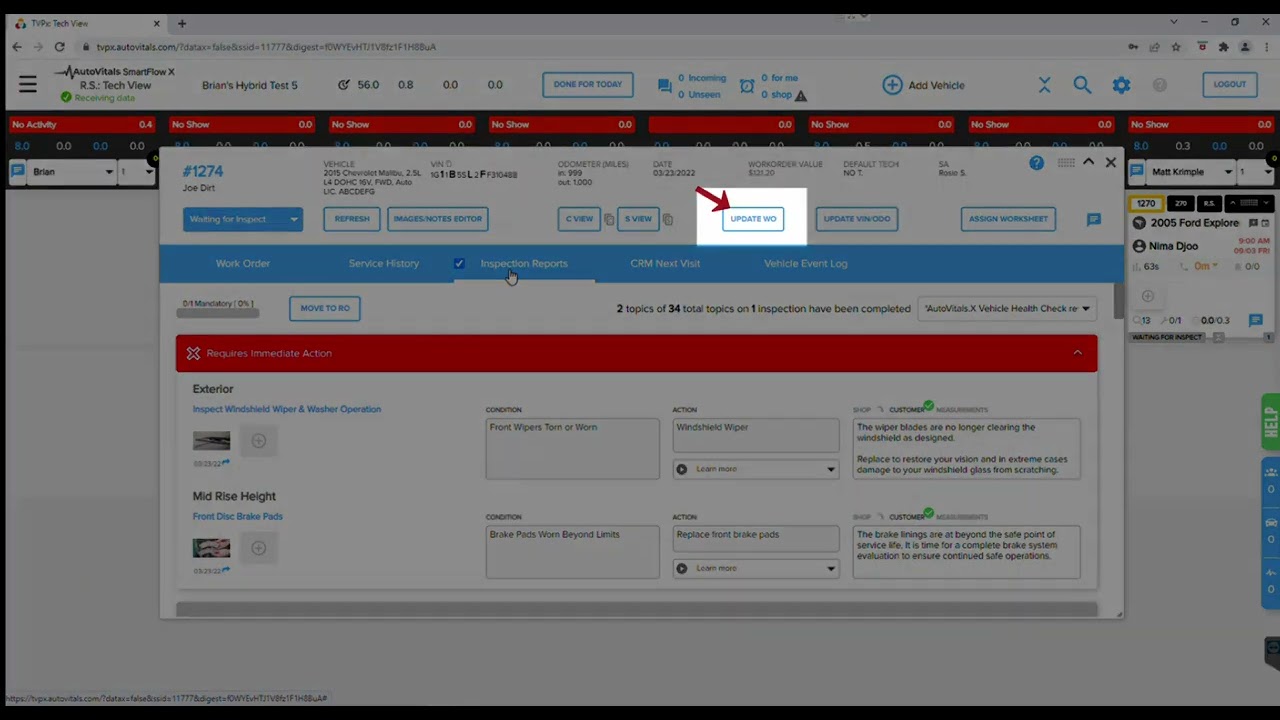Click the note flag icon on Ford Explorer tile

pos(1253,223)
